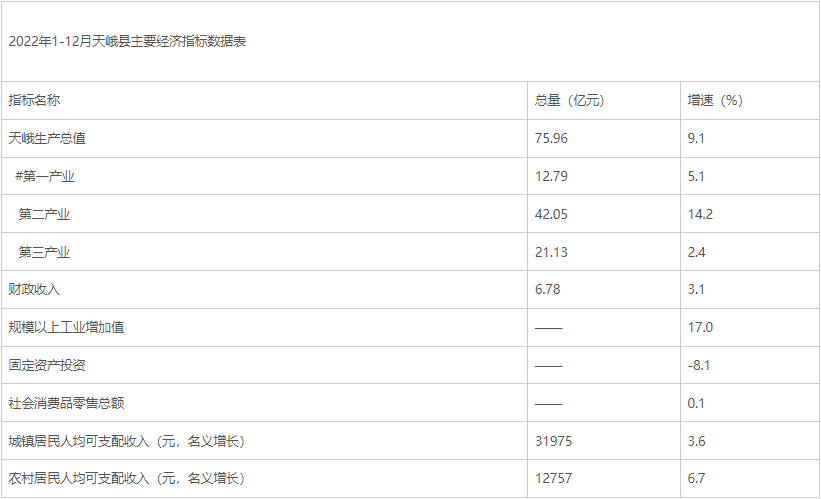Select the 14.2 growth rate cell
Image resolution: width=821 pixels, height=499 pixels.
click(700, 214)
